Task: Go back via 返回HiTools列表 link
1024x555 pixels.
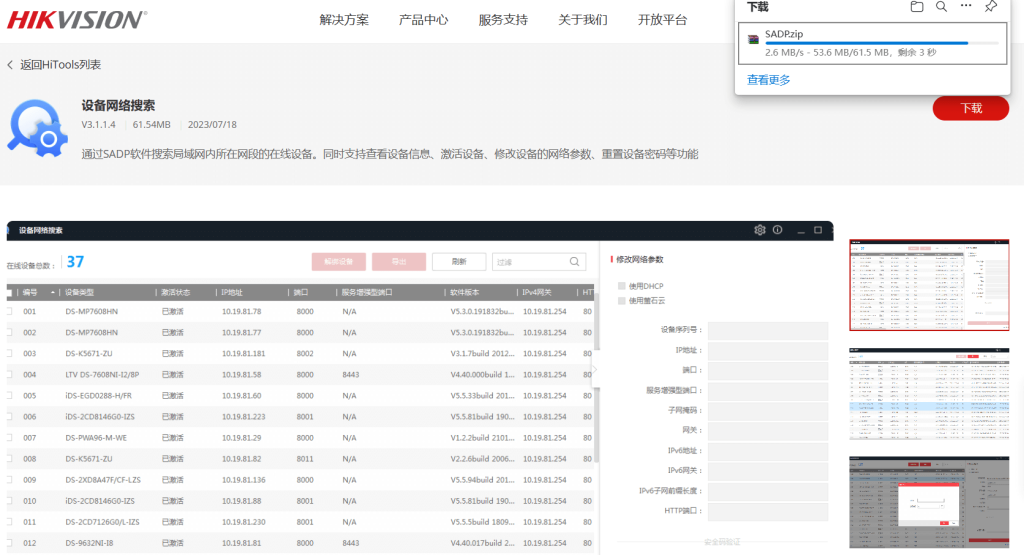Action: (x=60, y=65)
